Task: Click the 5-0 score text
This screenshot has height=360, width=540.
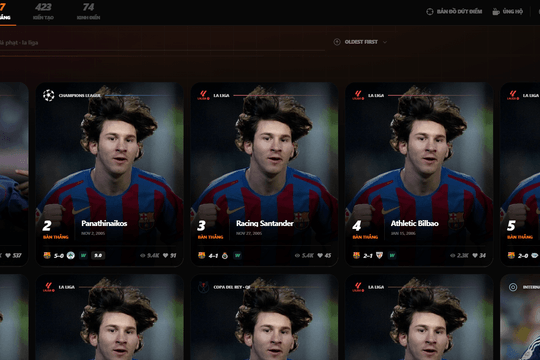Action: [x=59, y=256]
